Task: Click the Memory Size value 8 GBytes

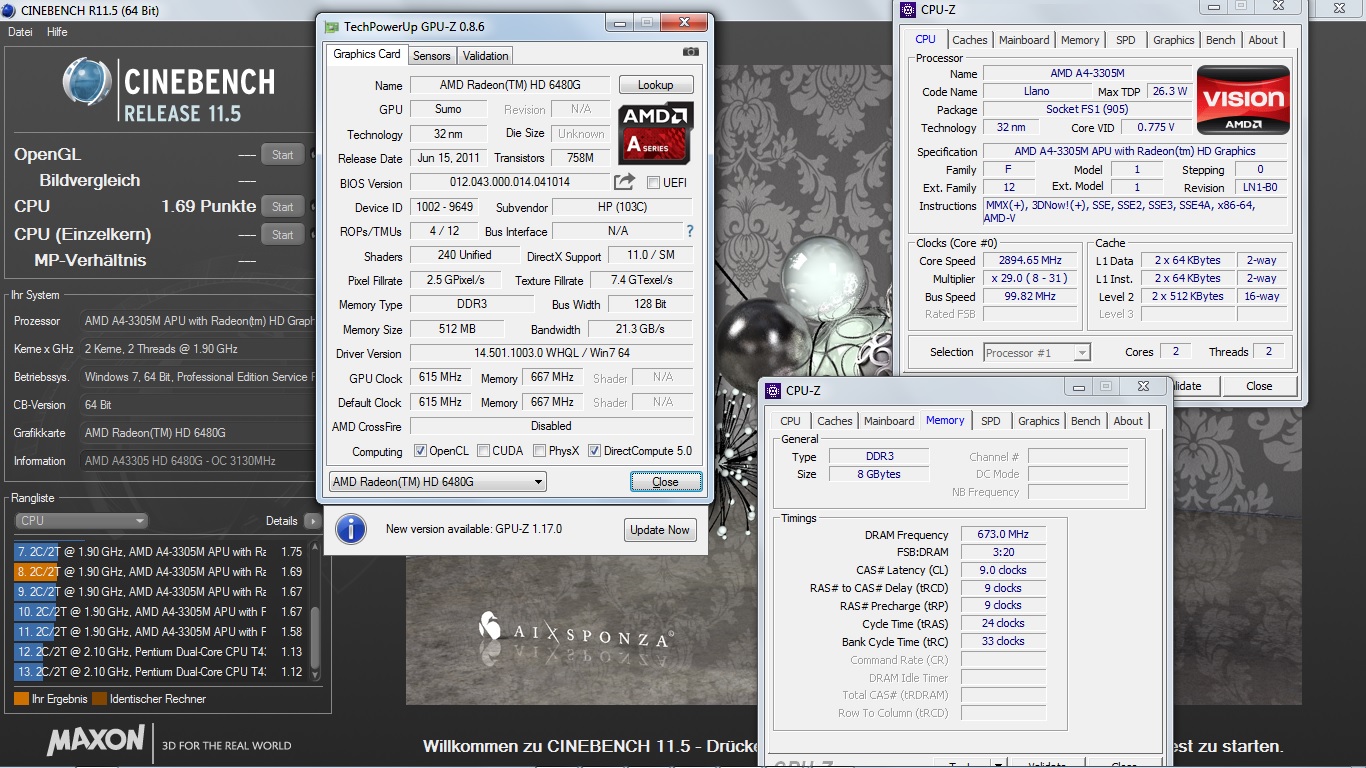Action: point(878,474)
